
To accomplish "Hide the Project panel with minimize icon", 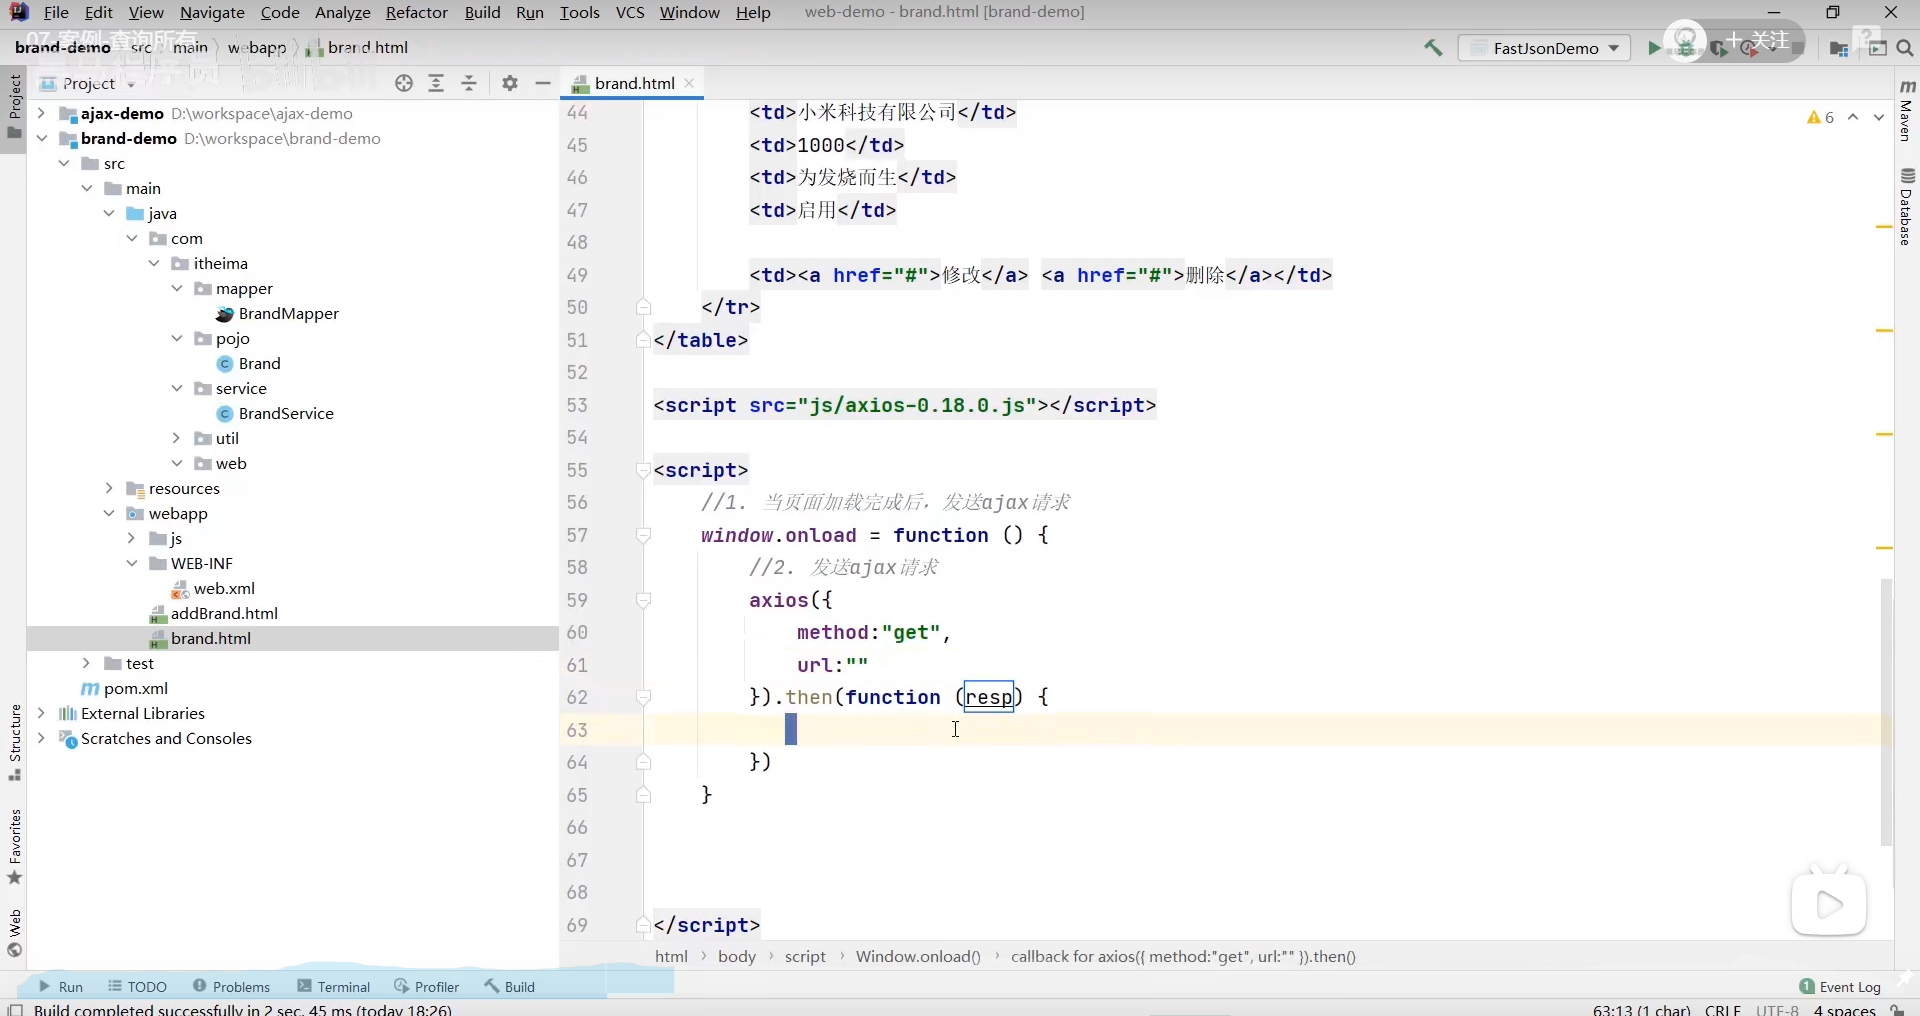I will pyautogui.click(x=543, y=84).
